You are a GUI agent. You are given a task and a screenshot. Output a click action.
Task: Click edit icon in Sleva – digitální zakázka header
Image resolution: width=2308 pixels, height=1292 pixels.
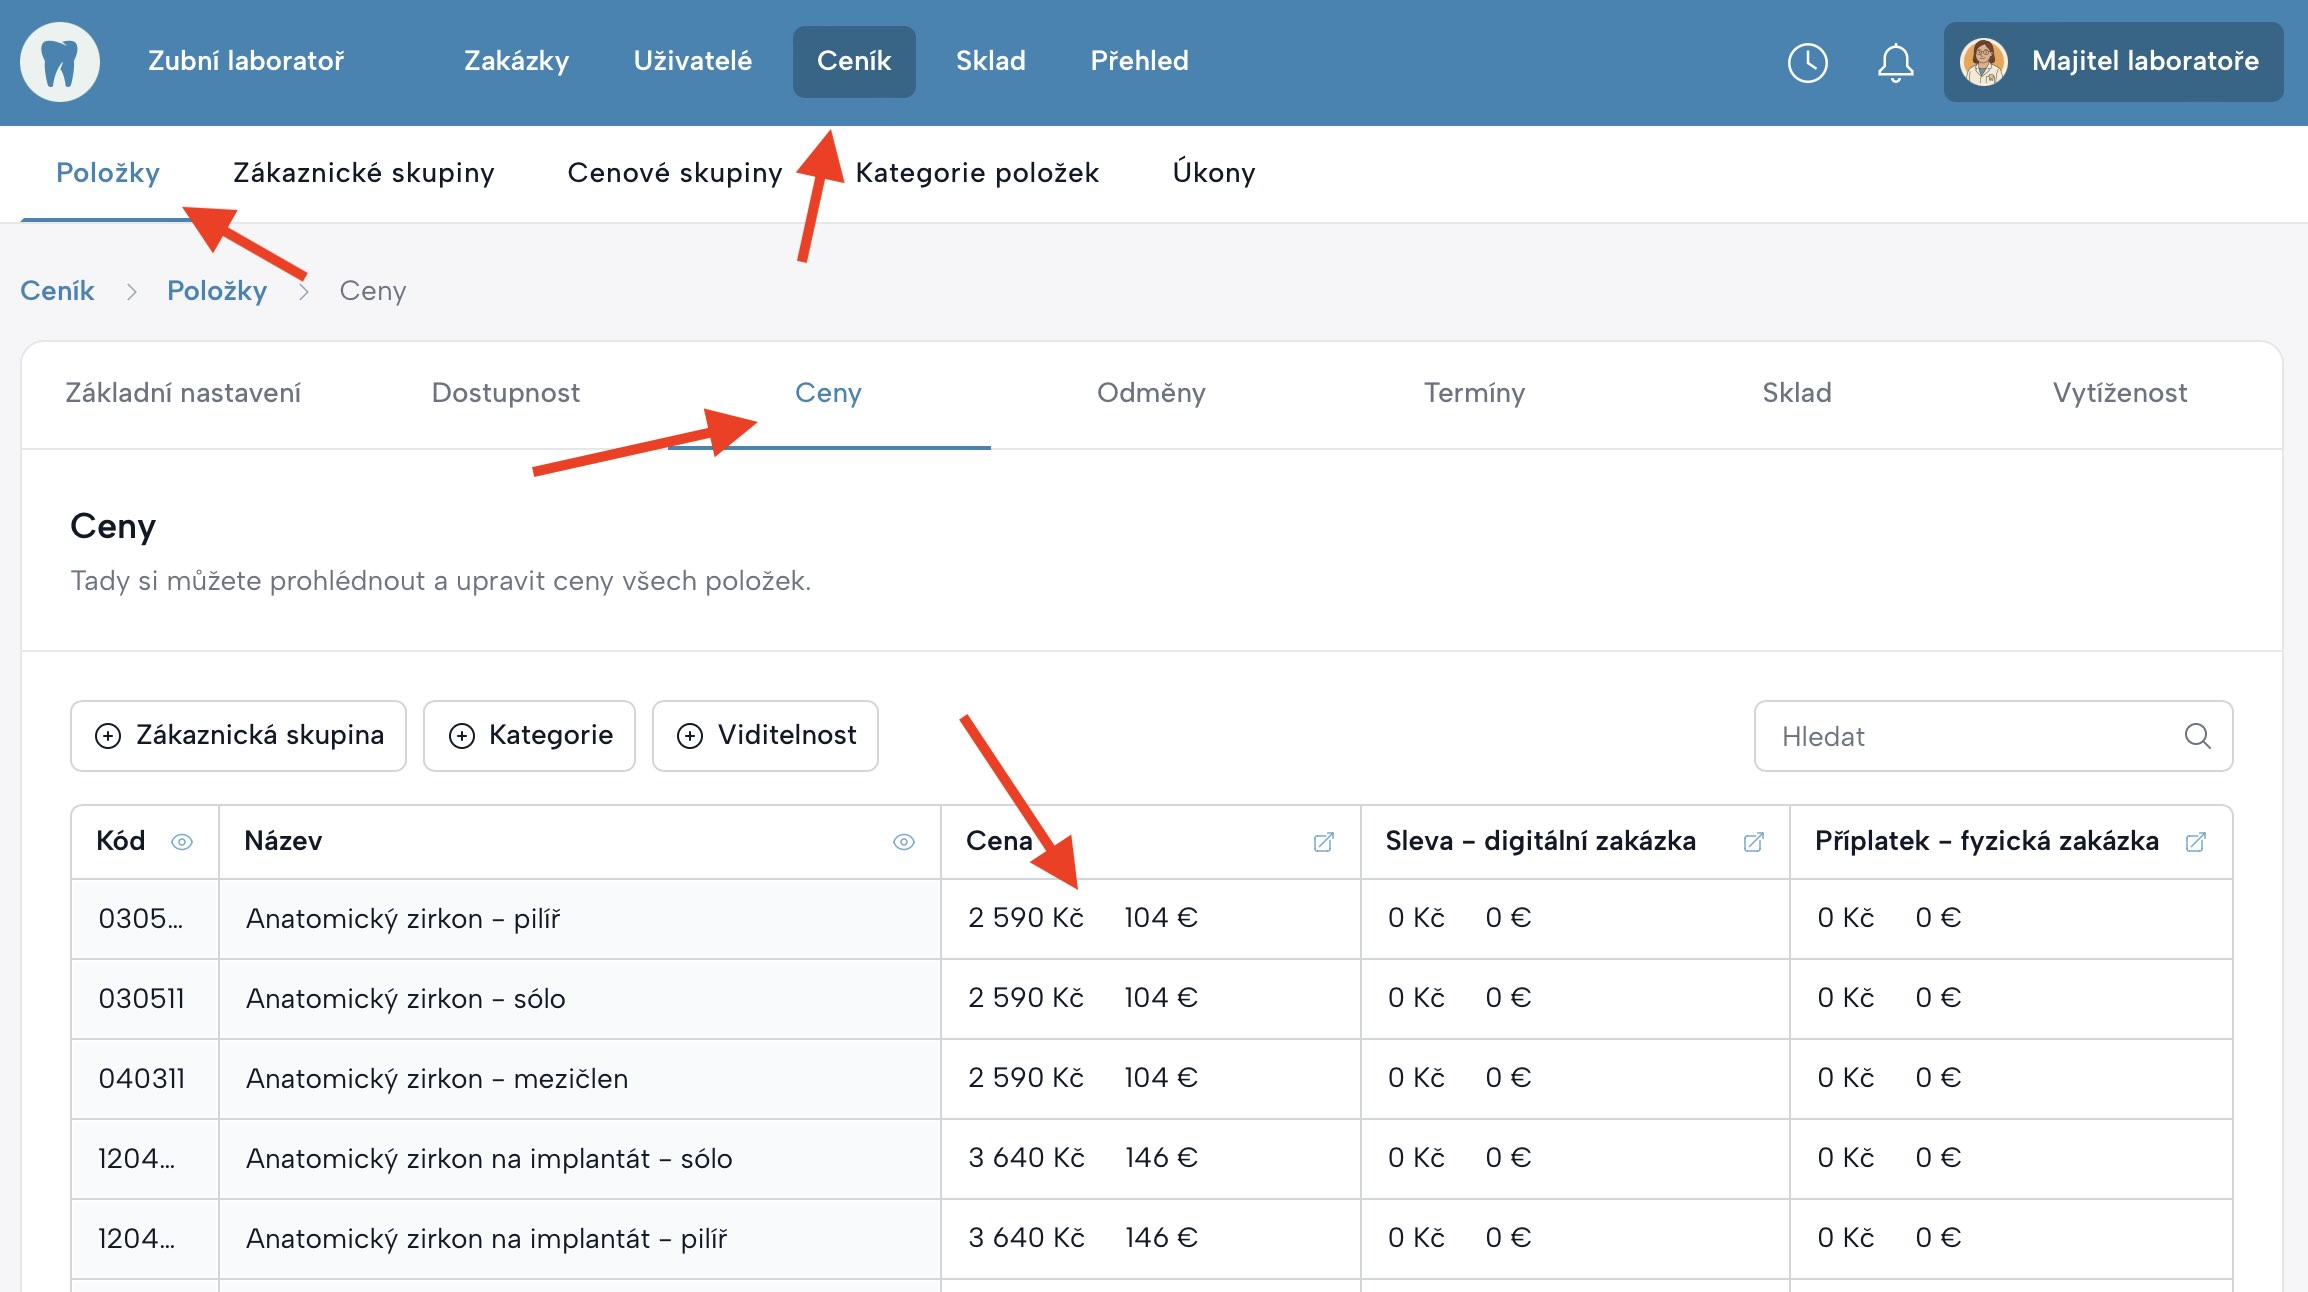pos(1753,842)
